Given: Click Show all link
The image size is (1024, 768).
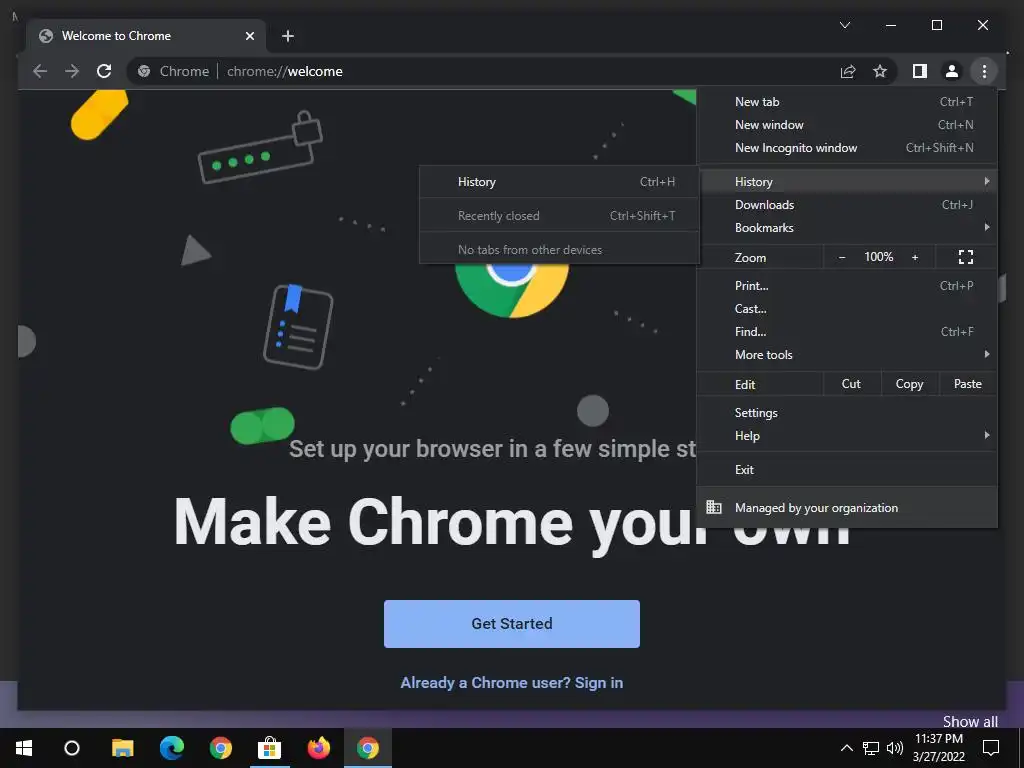Looking at the screenshot, I should (970, 721).
